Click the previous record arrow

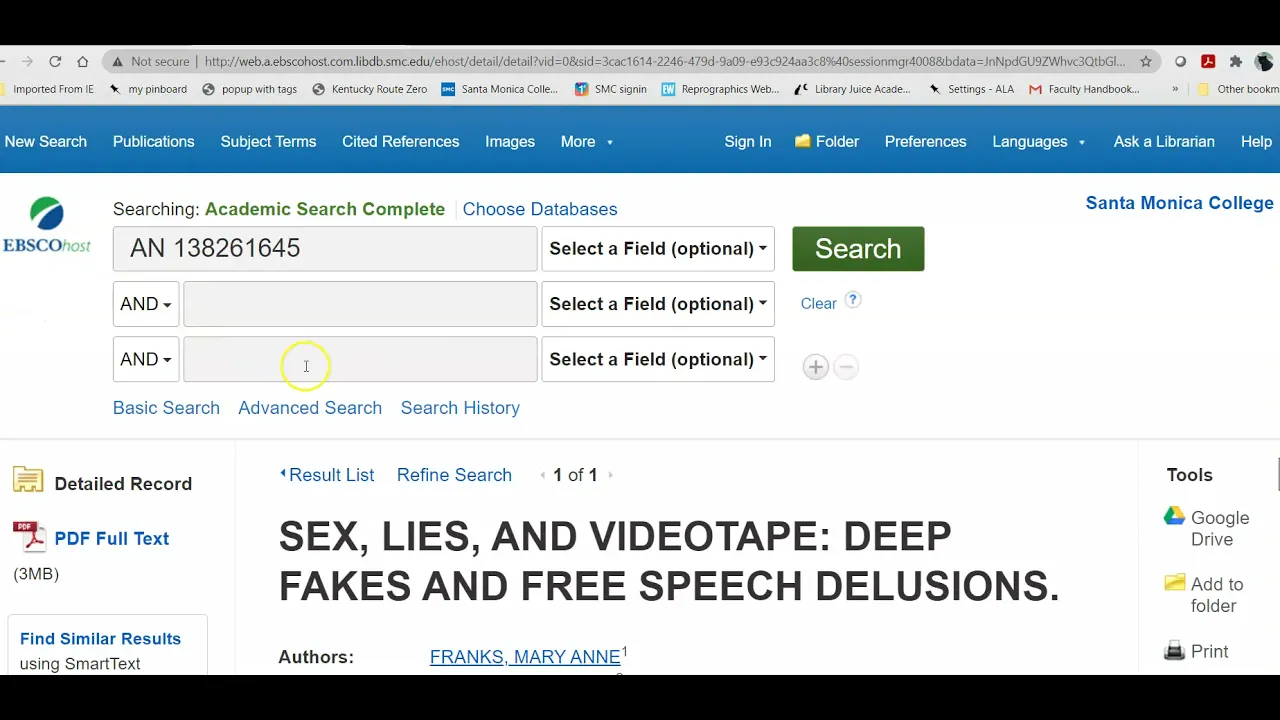pyautogui.click(x=543, y=475)
